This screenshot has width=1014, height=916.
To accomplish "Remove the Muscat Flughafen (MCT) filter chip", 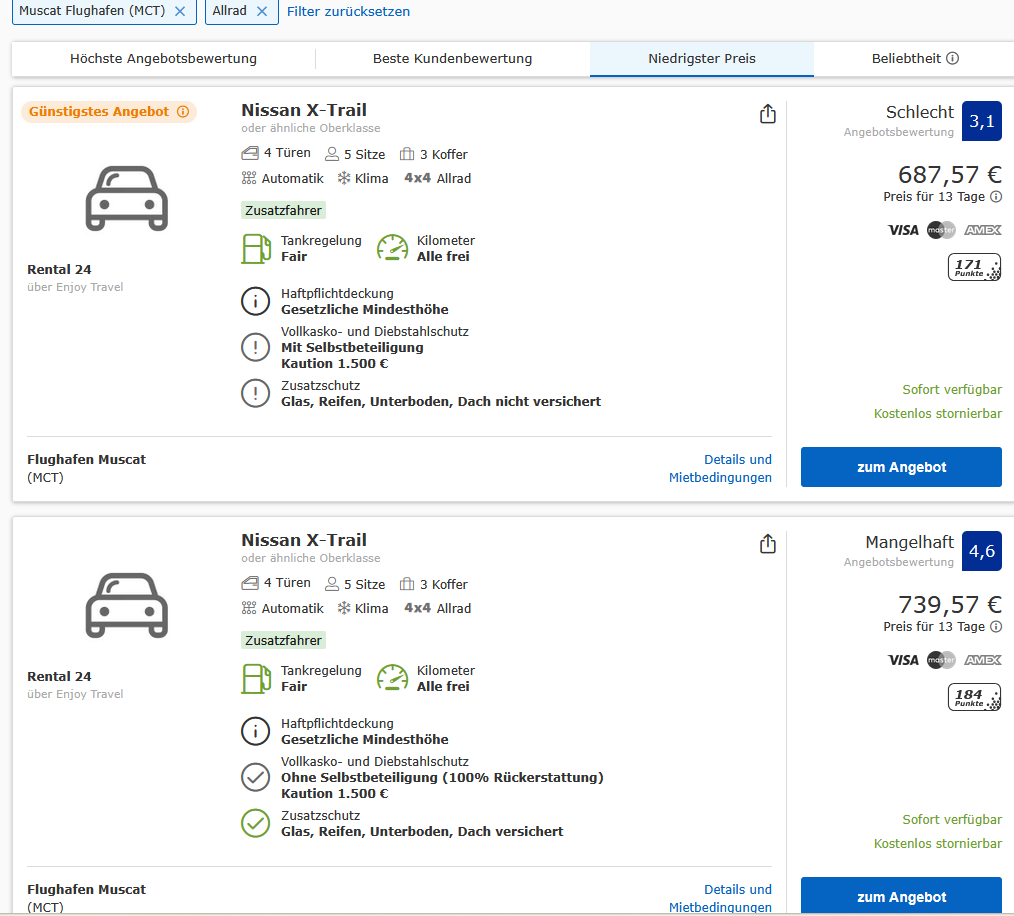I will [x=180, y=11].
